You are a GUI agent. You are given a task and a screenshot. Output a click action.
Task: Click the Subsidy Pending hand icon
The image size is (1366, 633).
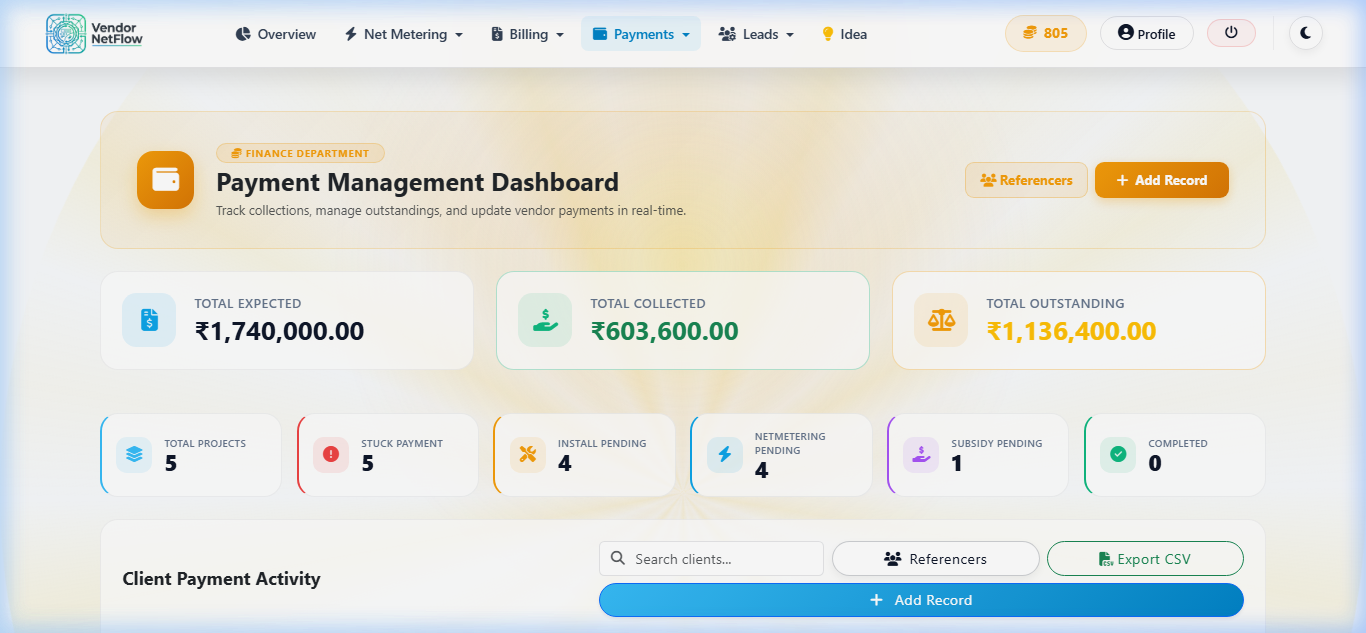921,454
